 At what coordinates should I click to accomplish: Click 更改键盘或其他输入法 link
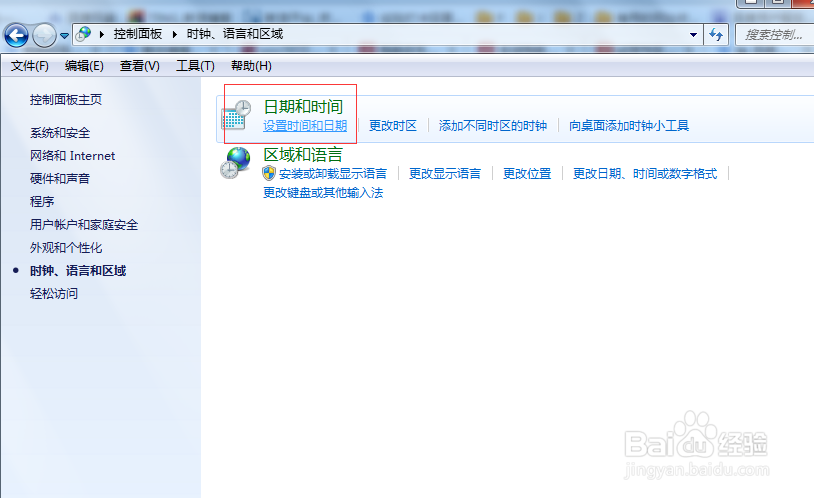(323, 193)
